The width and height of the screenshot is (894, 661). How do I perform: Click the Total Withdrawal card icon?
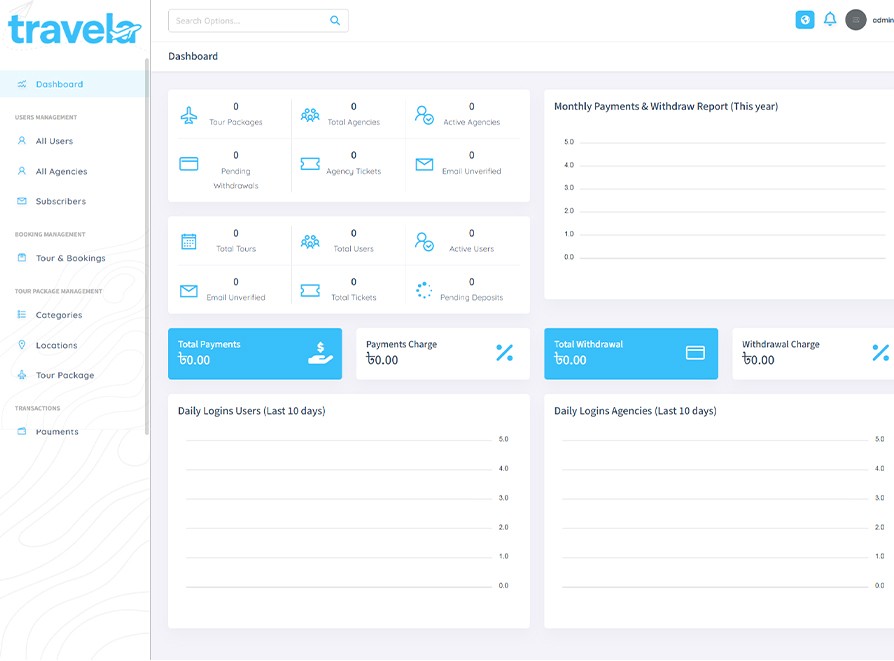(695, 353)
